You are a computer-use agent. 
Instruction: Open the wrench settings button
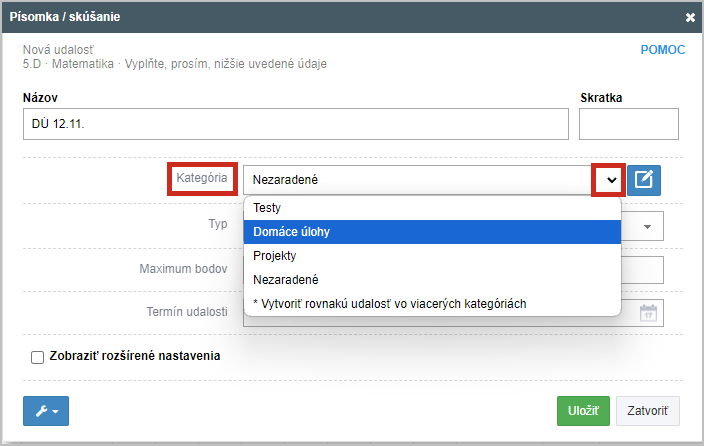(46, 411)
